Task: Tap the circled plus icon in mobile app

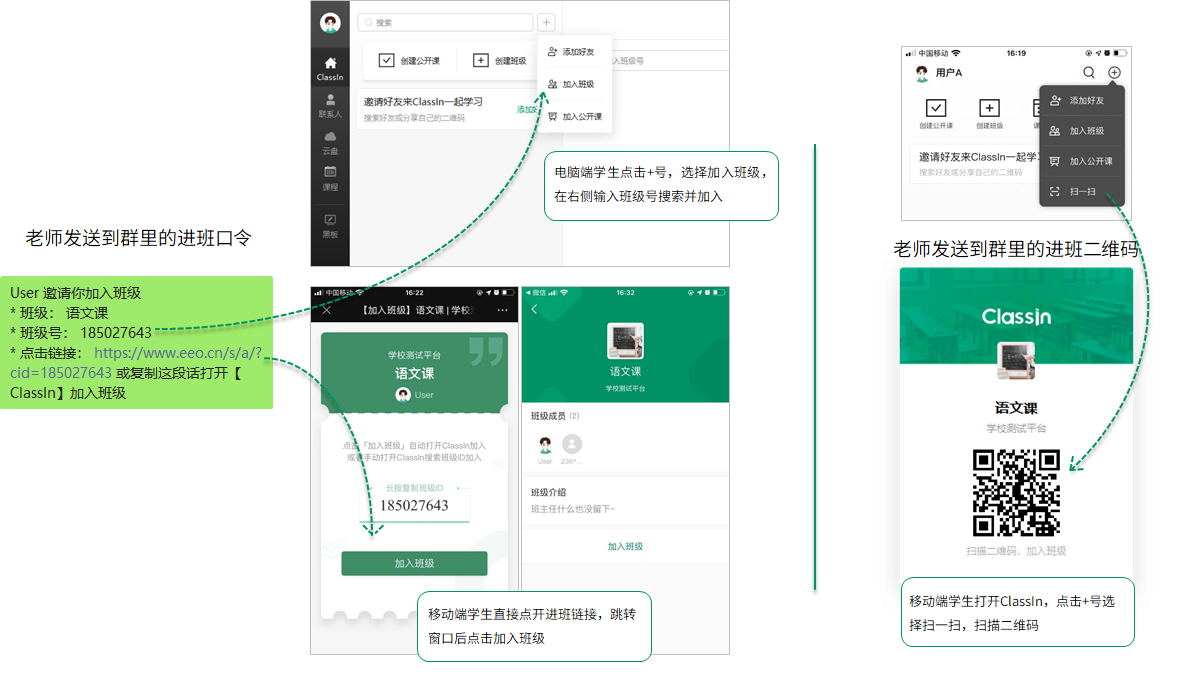Action: tap(1115, 72)
